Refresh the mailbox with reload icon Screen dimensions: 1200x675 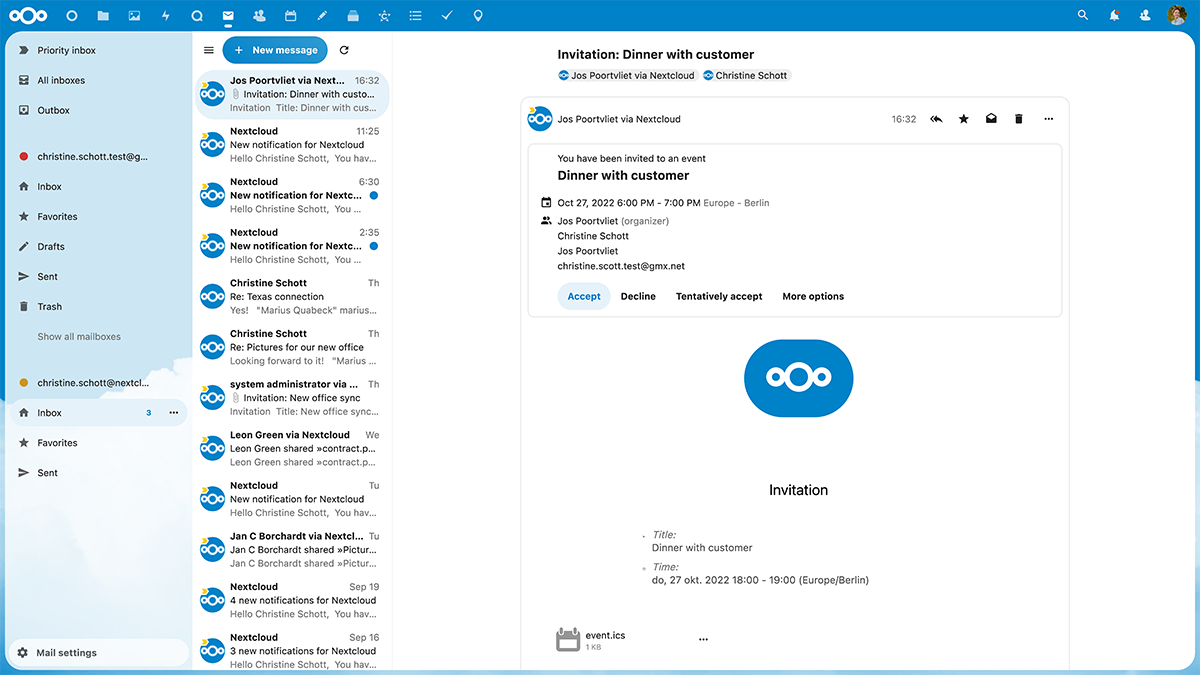[344, 50]
